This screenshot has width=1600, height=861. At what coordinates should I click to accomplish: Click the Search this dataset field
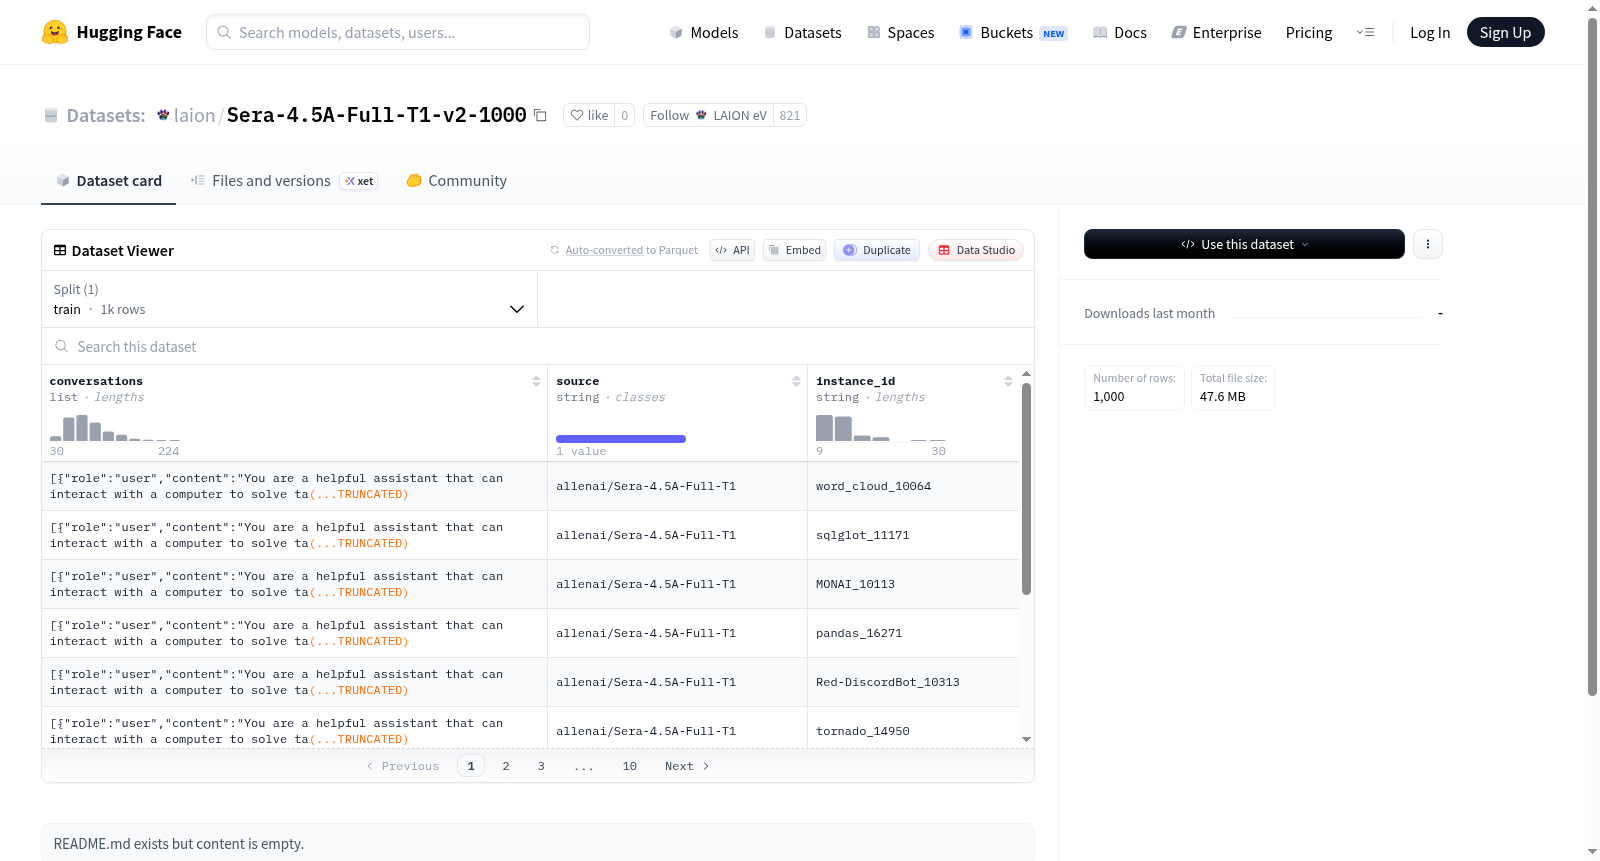coord(538,346)
